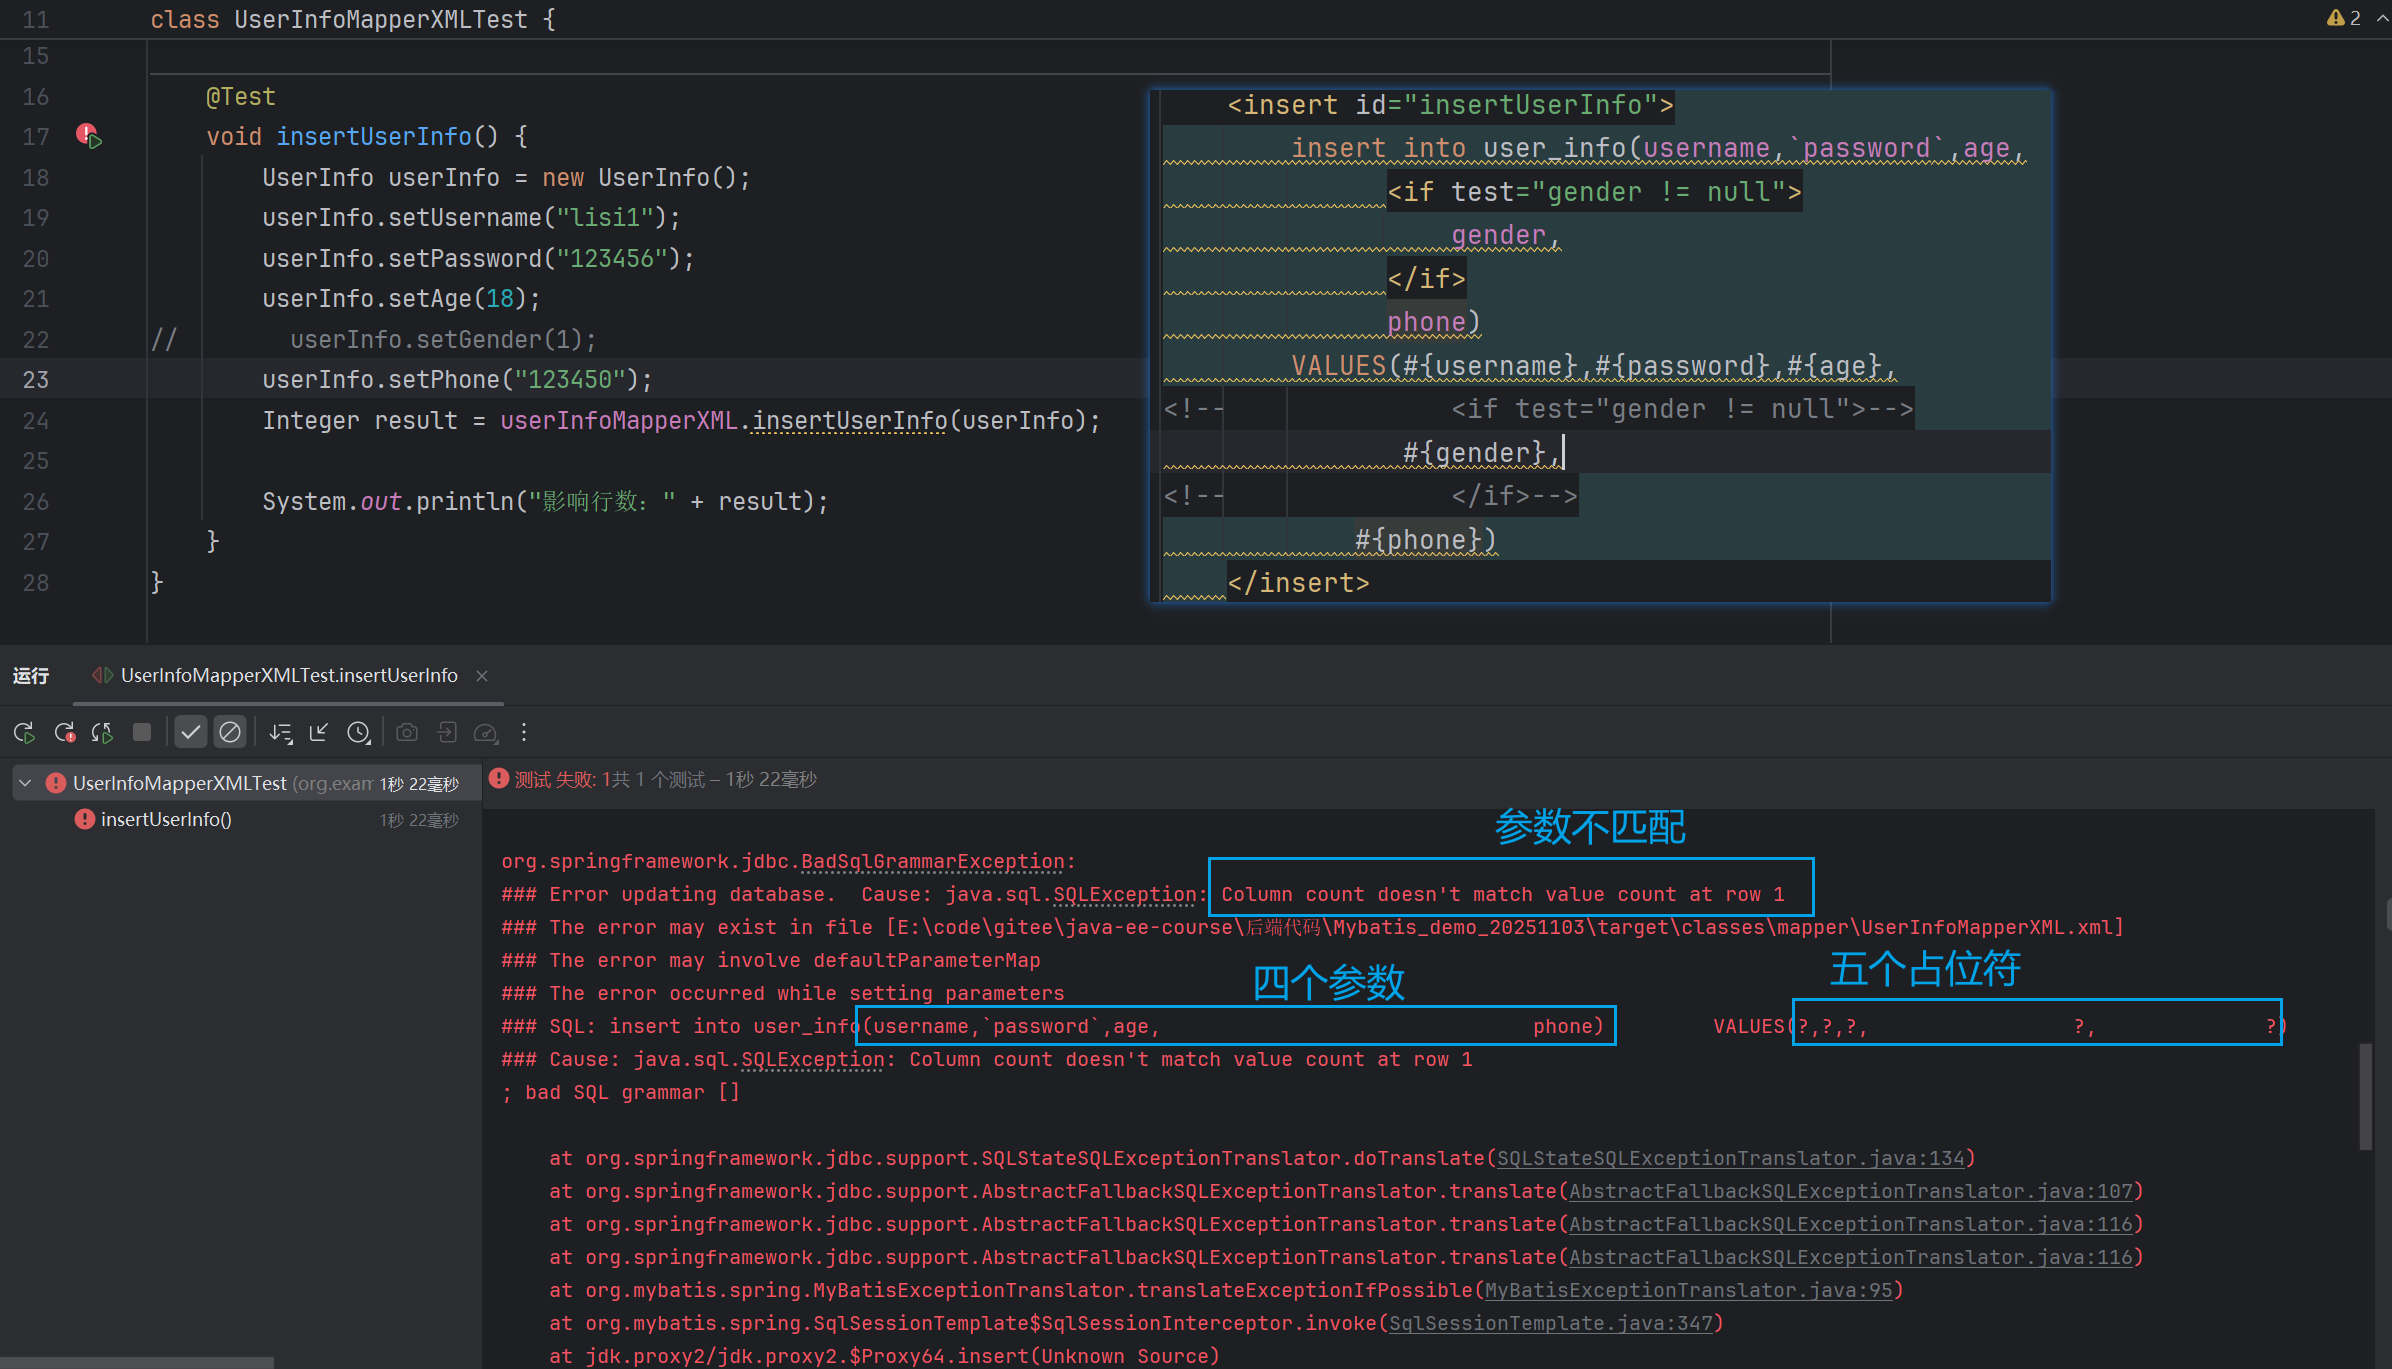
Task: Click the warnings indicator in editor corner
Action: pos(2343,18)
